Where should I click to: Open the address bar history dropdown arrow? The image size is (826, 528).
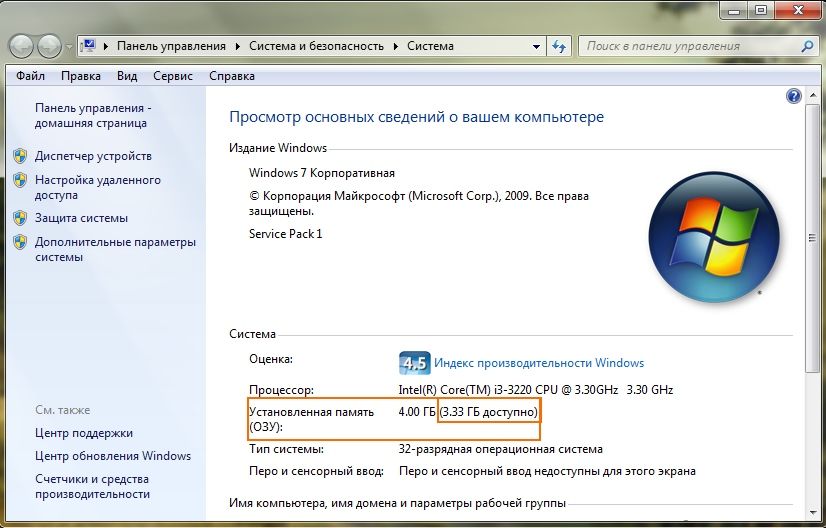tap(536, 46)
